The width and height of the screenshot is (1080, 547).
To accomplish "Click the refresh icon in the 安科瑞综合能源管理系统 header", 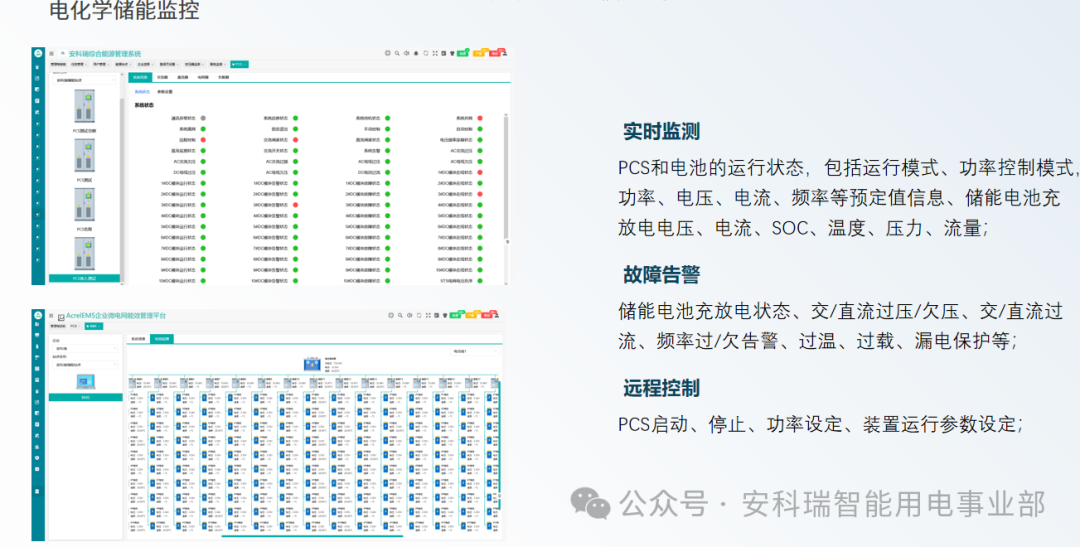I will [426, 53].
